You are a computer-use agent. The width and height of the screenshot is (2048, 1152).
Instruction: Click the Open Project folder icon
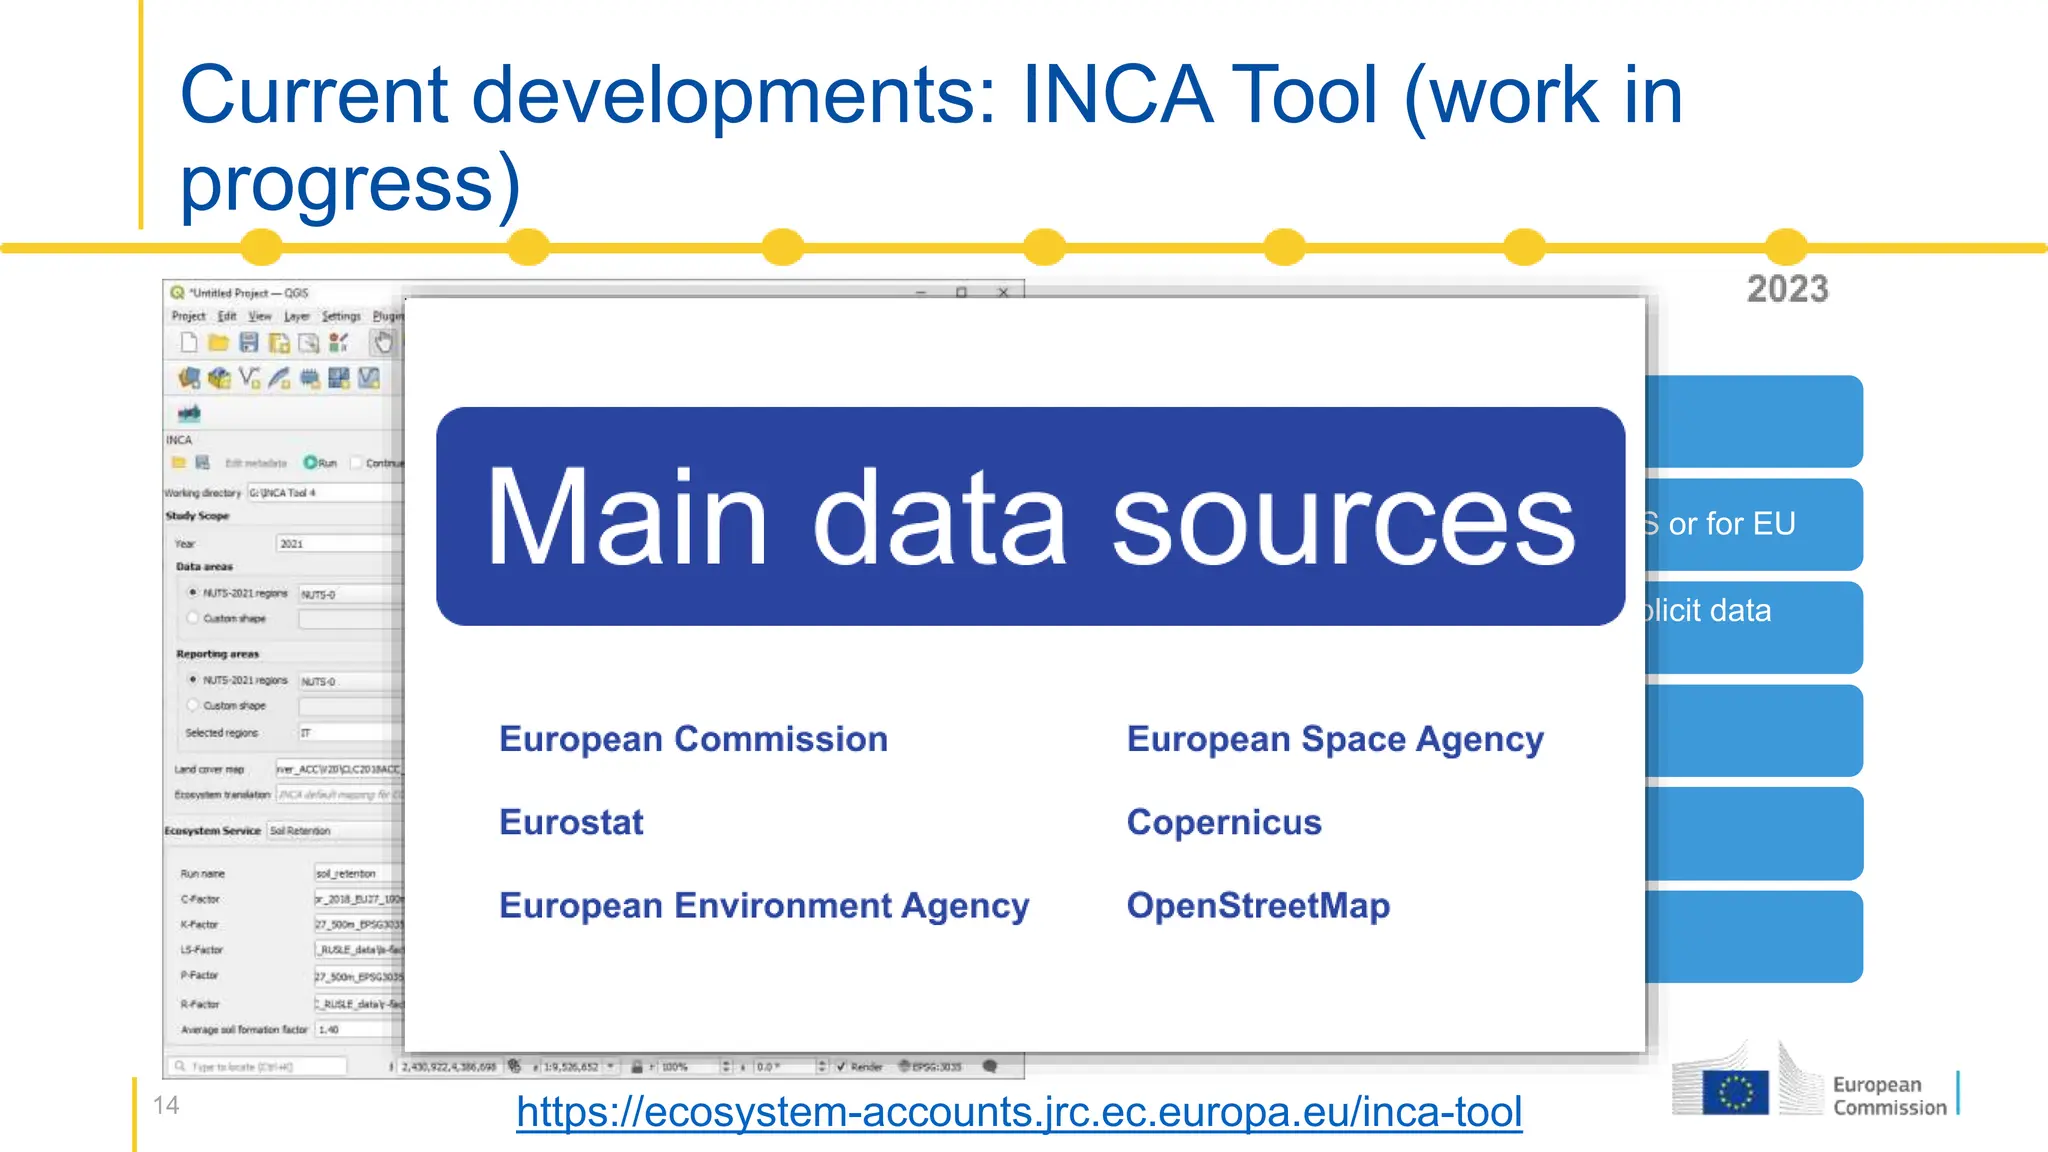tap(218, 343)
